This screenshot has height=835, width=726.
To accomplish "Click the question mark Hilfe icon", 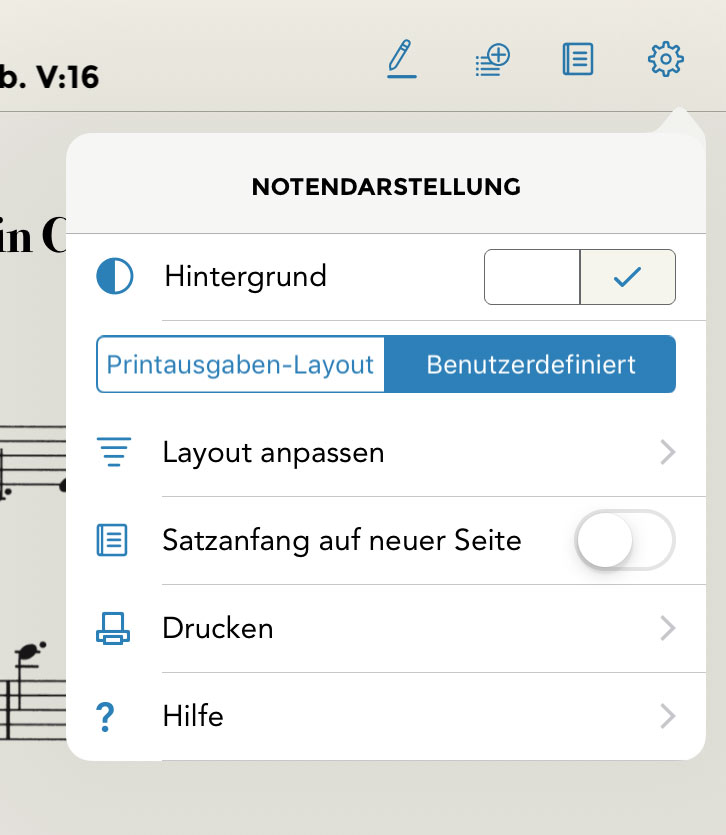I will point(107,717).
